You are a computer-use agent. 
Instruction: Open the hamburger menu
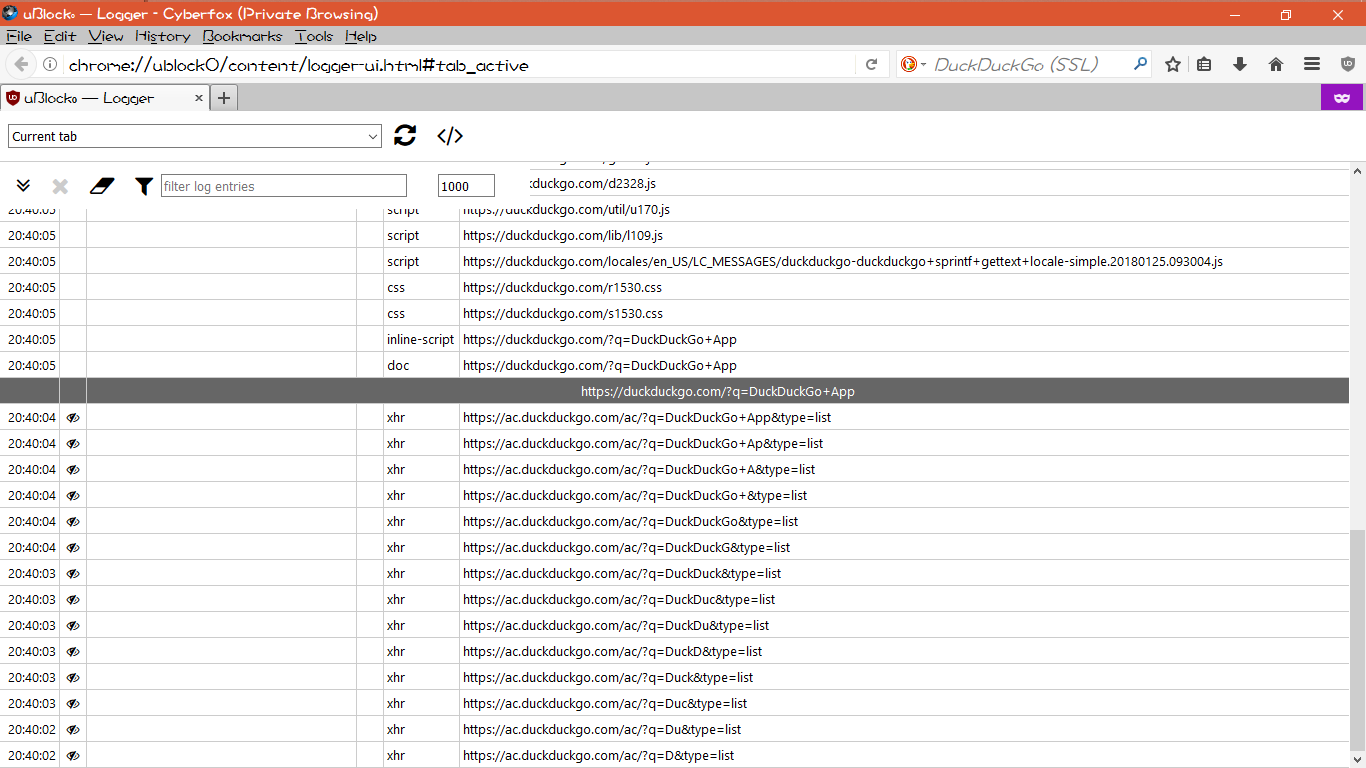pyautogui.click(x=1311, y=63)
